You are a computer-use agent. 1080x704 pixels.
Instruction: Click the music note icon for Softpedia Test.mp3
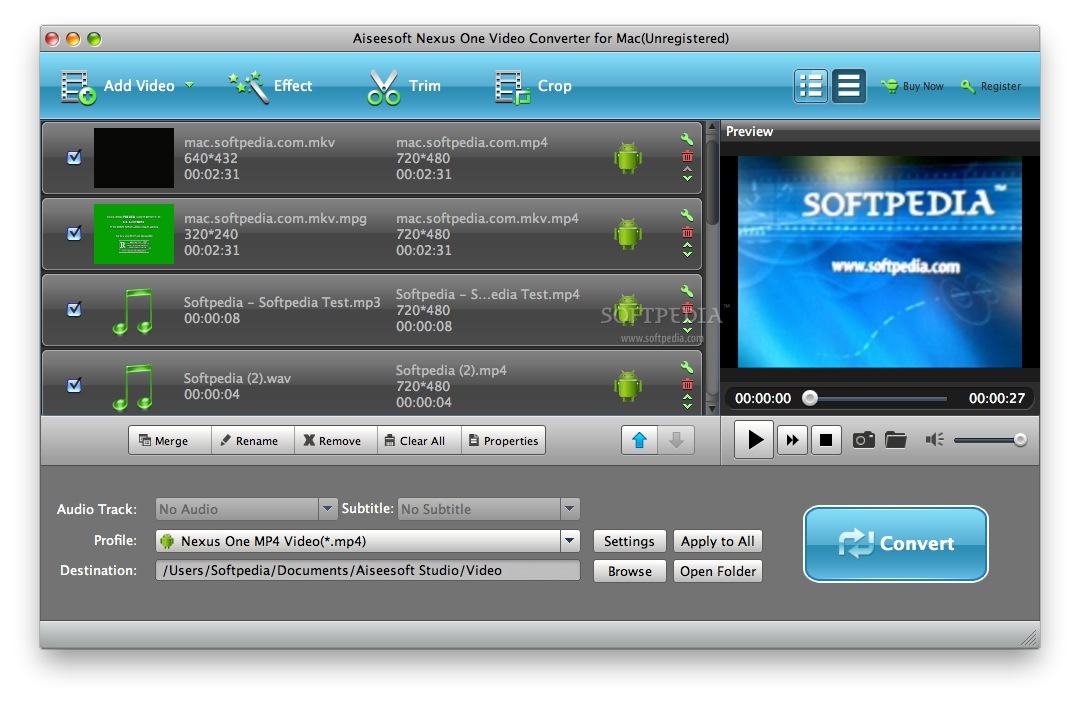tap(133, 311)
